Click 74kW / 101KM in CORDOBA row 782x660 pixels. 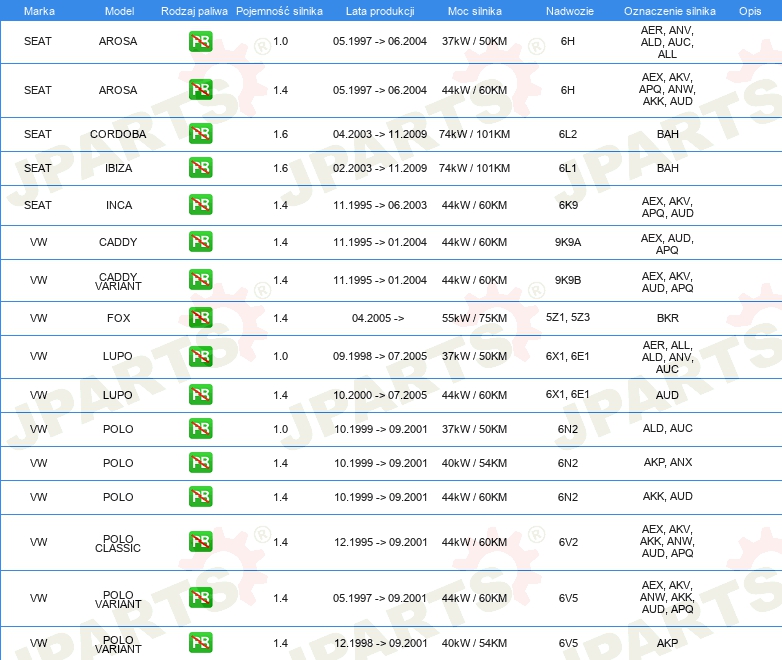pyautogui.click(x=474, y=134)
